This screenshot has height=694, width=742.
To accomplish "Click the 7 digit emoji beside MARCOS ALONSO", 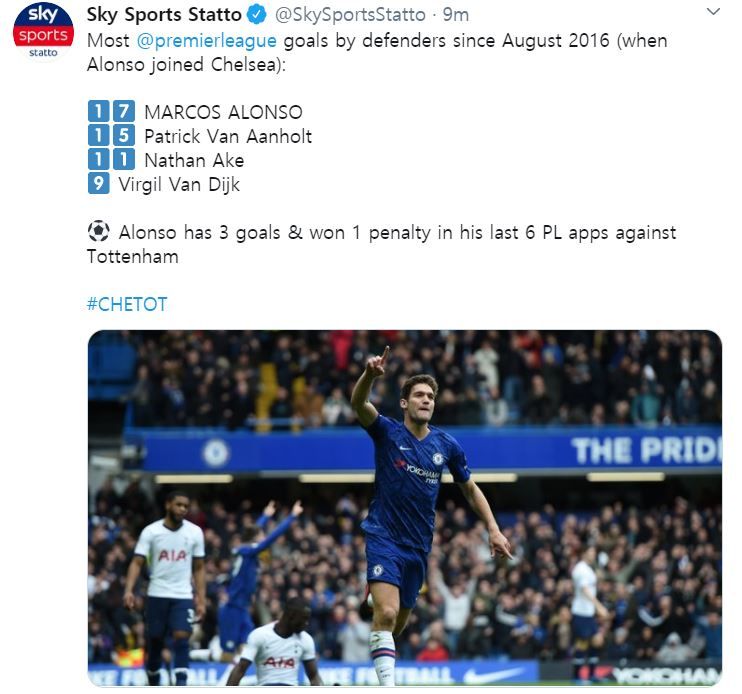I will 124,111.
